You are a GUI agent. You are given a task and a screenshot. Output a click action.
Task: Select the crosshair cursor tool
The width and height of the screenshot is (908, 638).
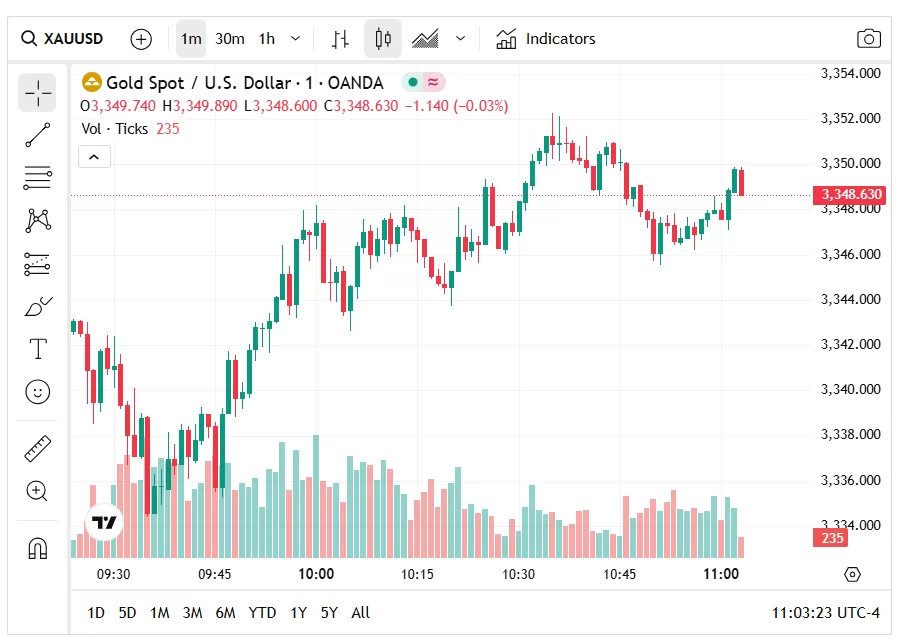(x=37, y=93)
